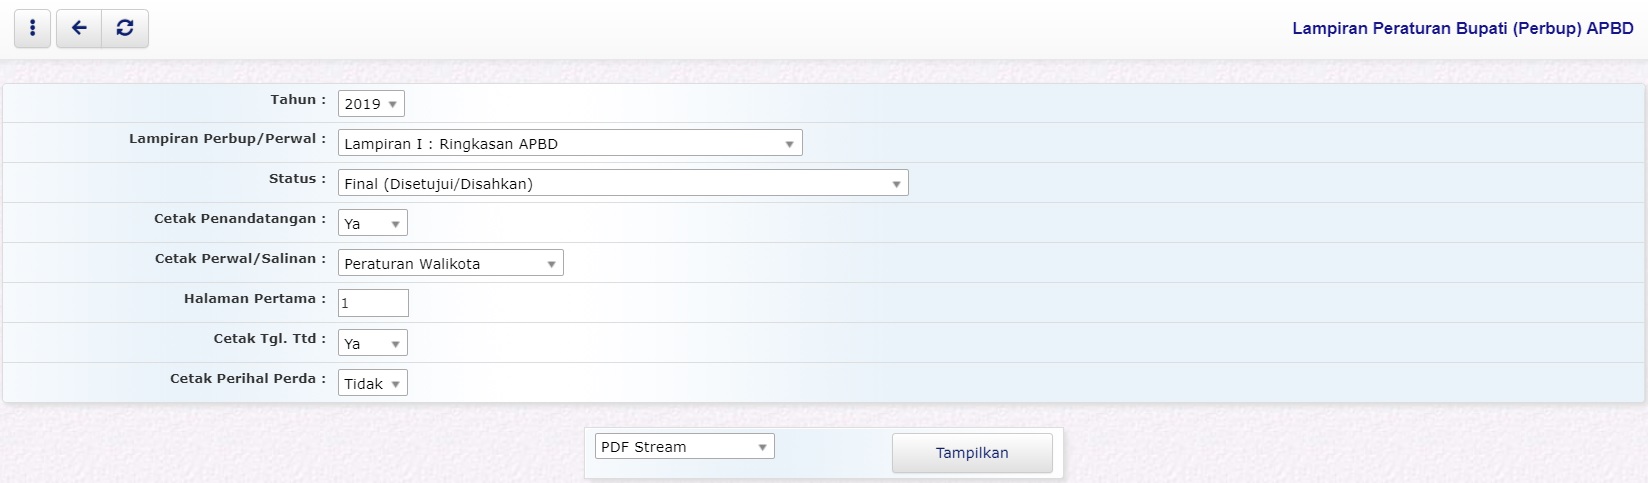Click the Cetak Penandatangan label
The height and width of the screenshot is (483, 1648).
tap(239, 219)
